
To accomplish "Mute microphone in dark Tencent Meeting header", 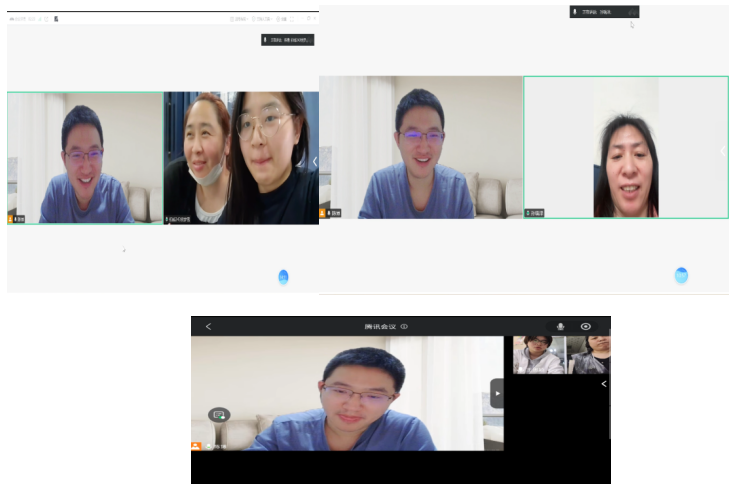I will (x=560, y=327).
